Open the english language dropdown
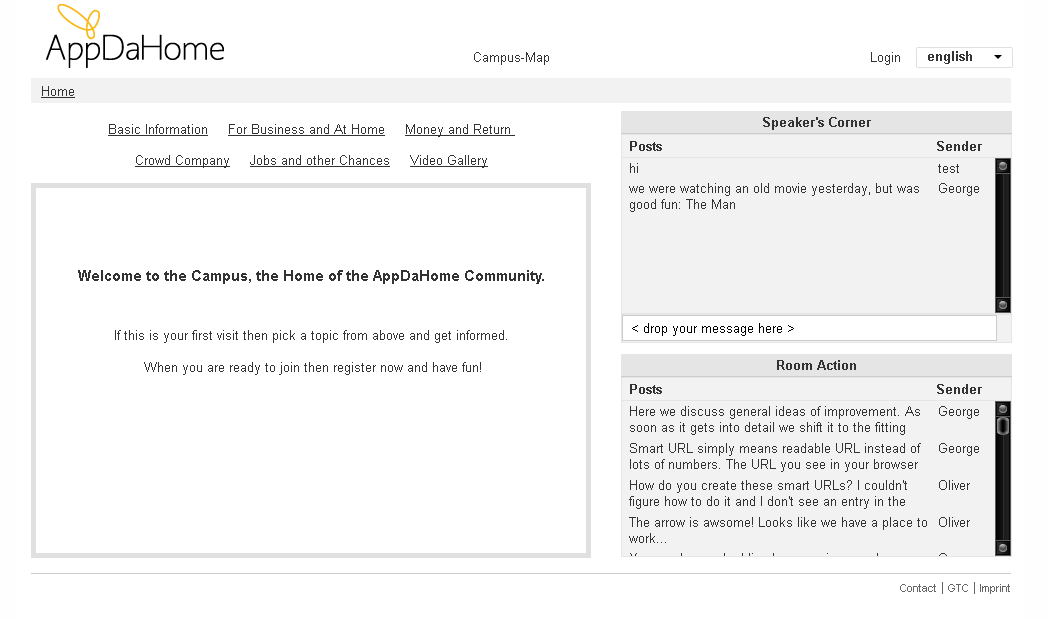 tap(964, 57)
